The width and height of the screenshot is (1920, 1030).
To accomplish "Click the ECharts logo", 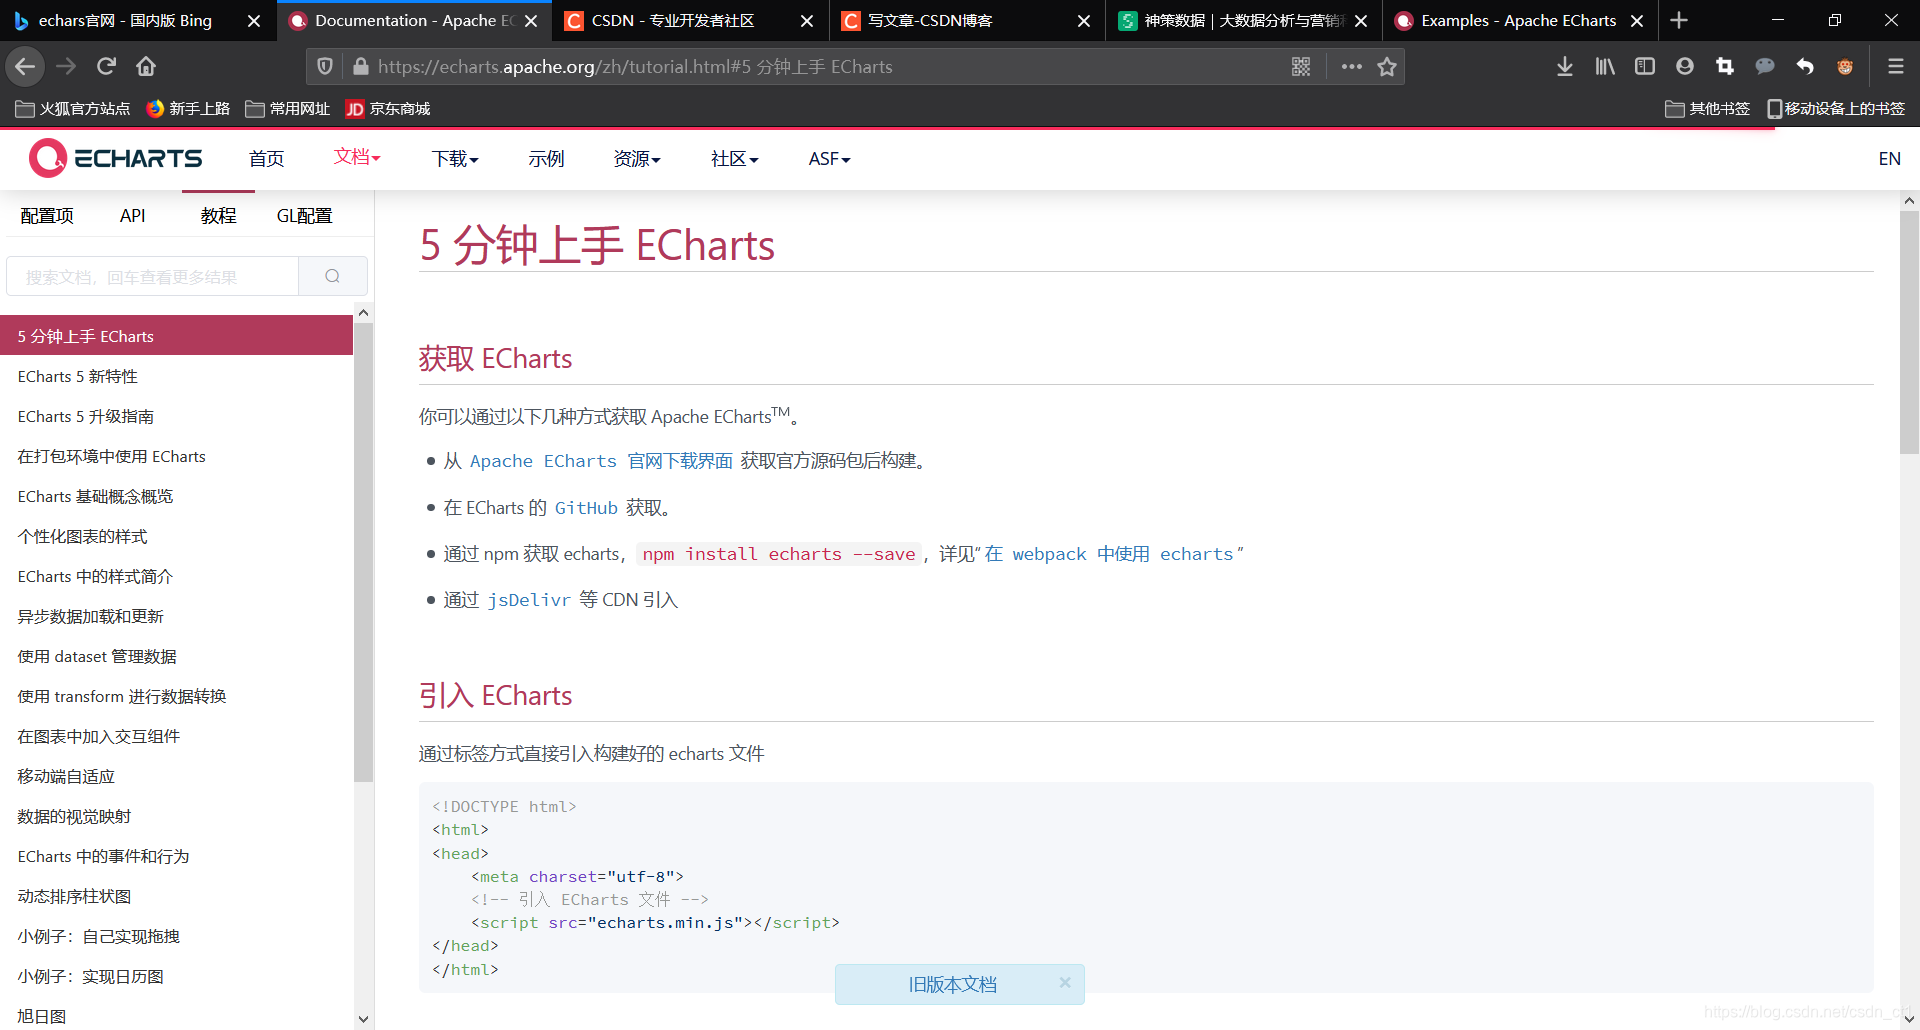I will pos(115,158).
